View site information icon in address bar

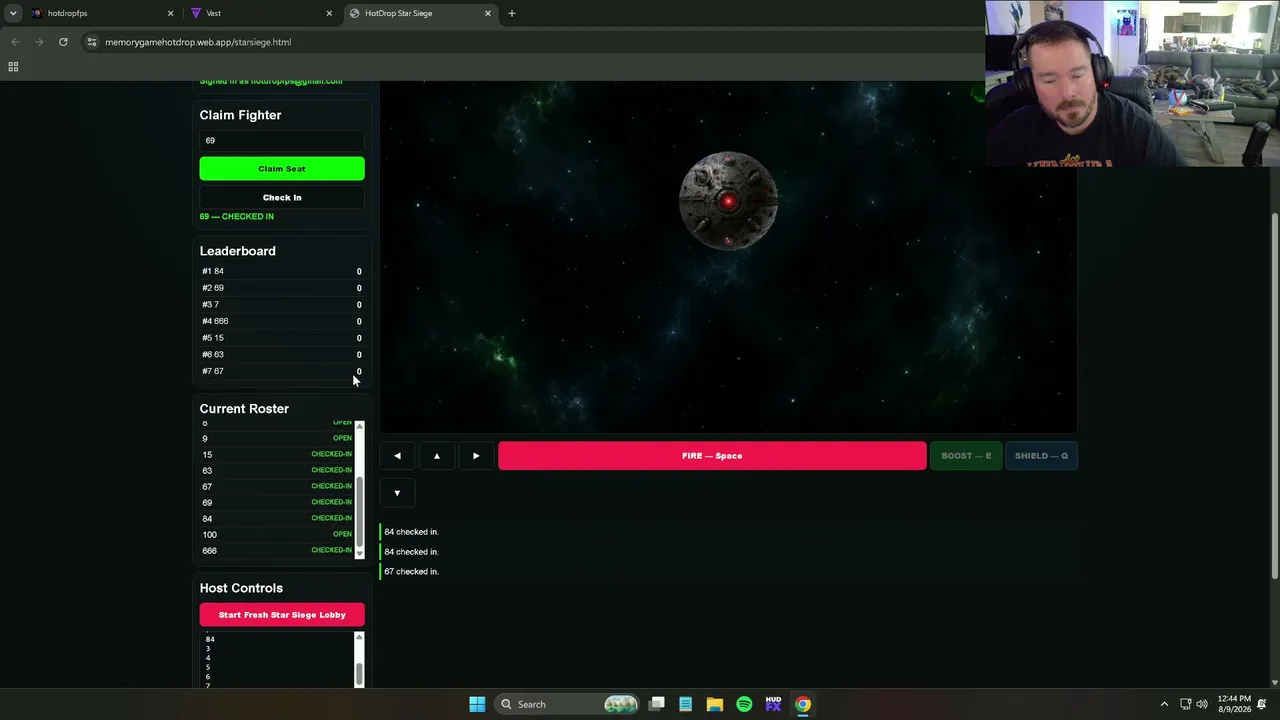pyautogui.click(x=92, y=42)
